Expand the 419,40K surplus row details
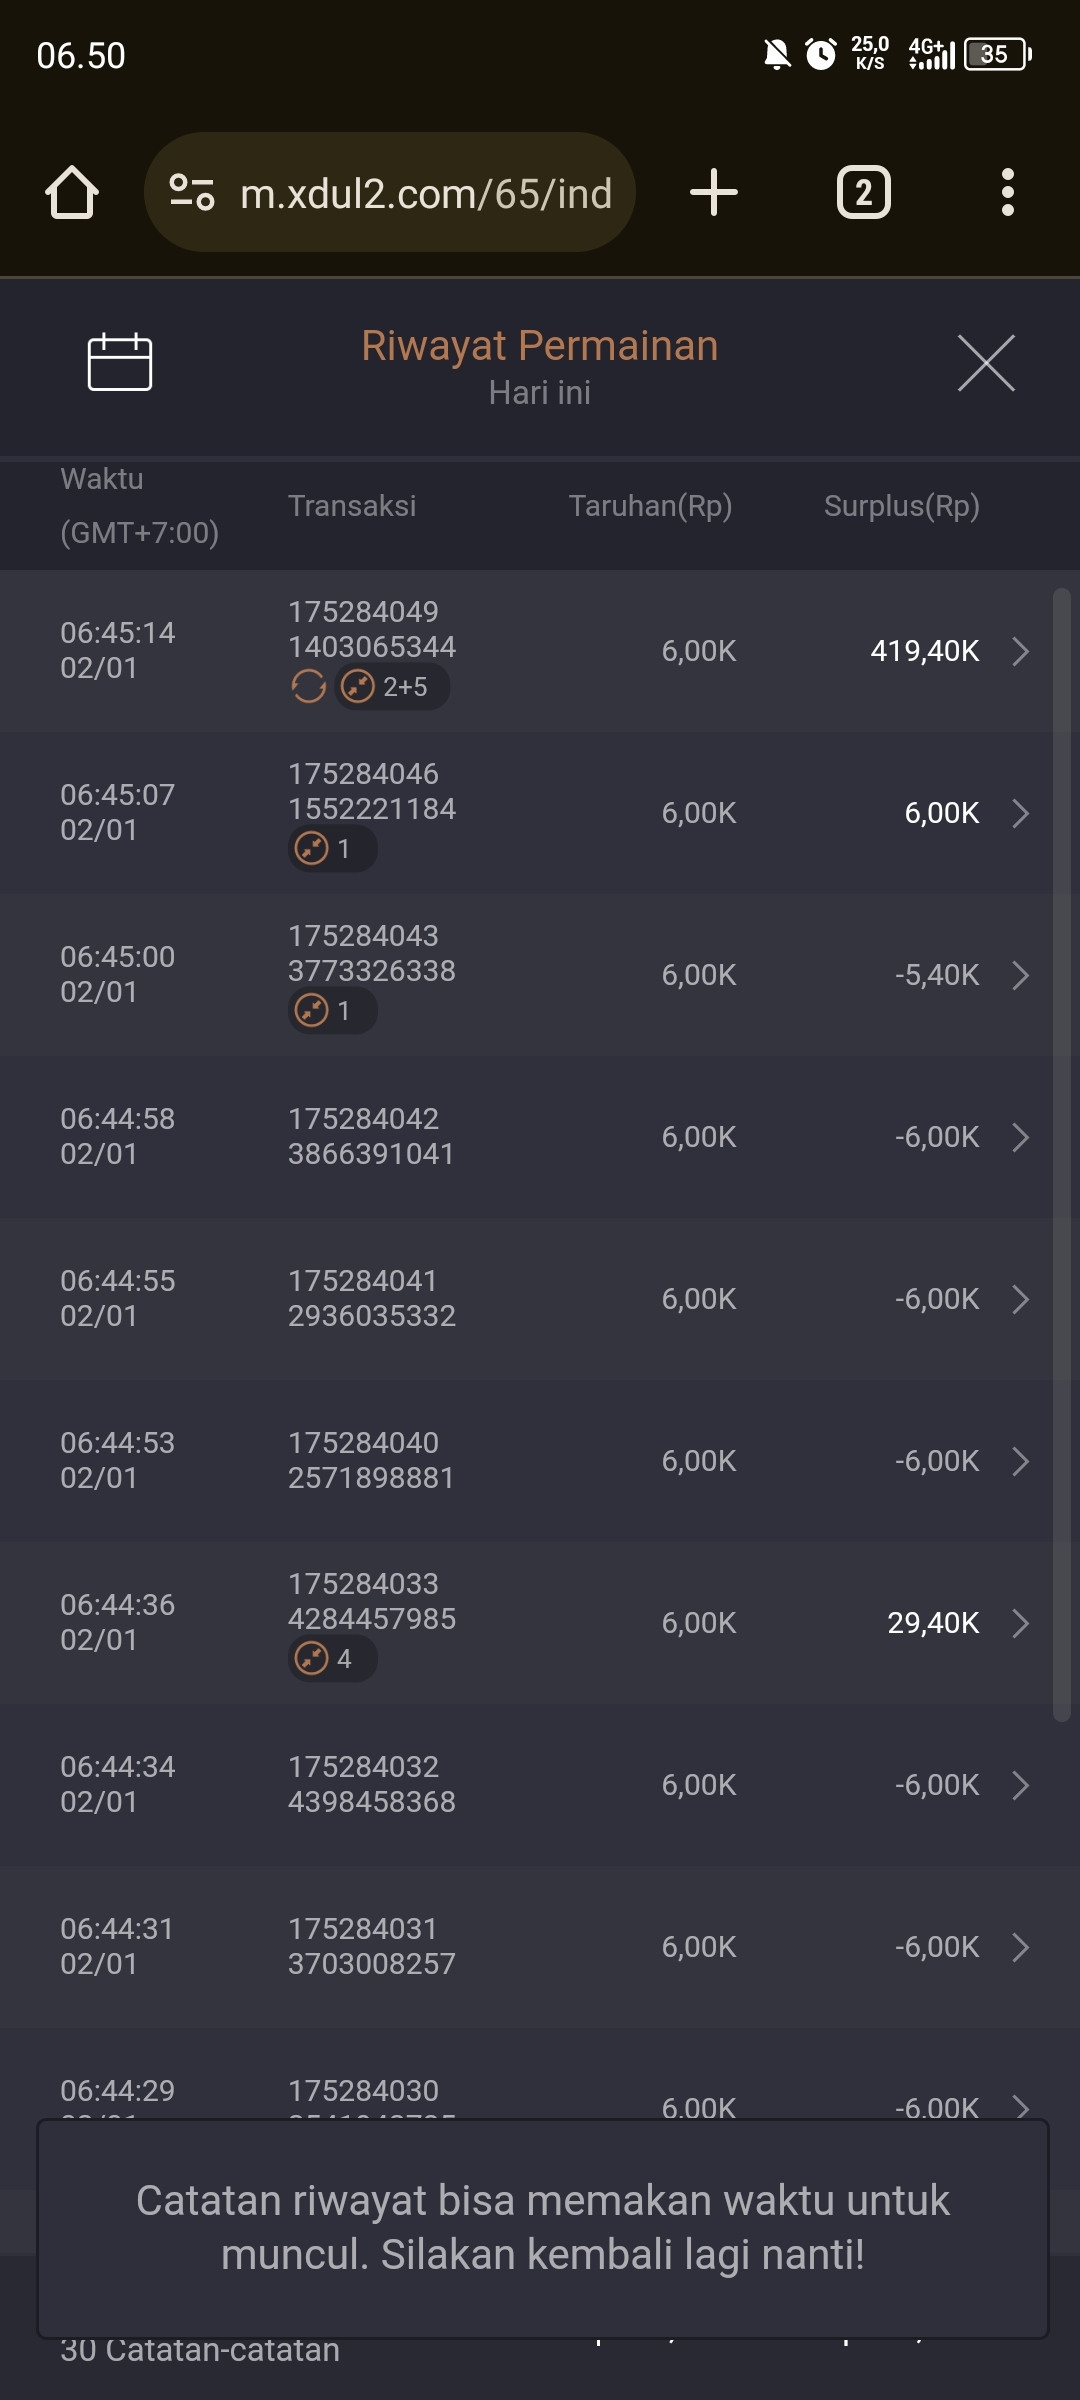The width and height of the screenshot is (1080, 2400). tap(1020, 651)
